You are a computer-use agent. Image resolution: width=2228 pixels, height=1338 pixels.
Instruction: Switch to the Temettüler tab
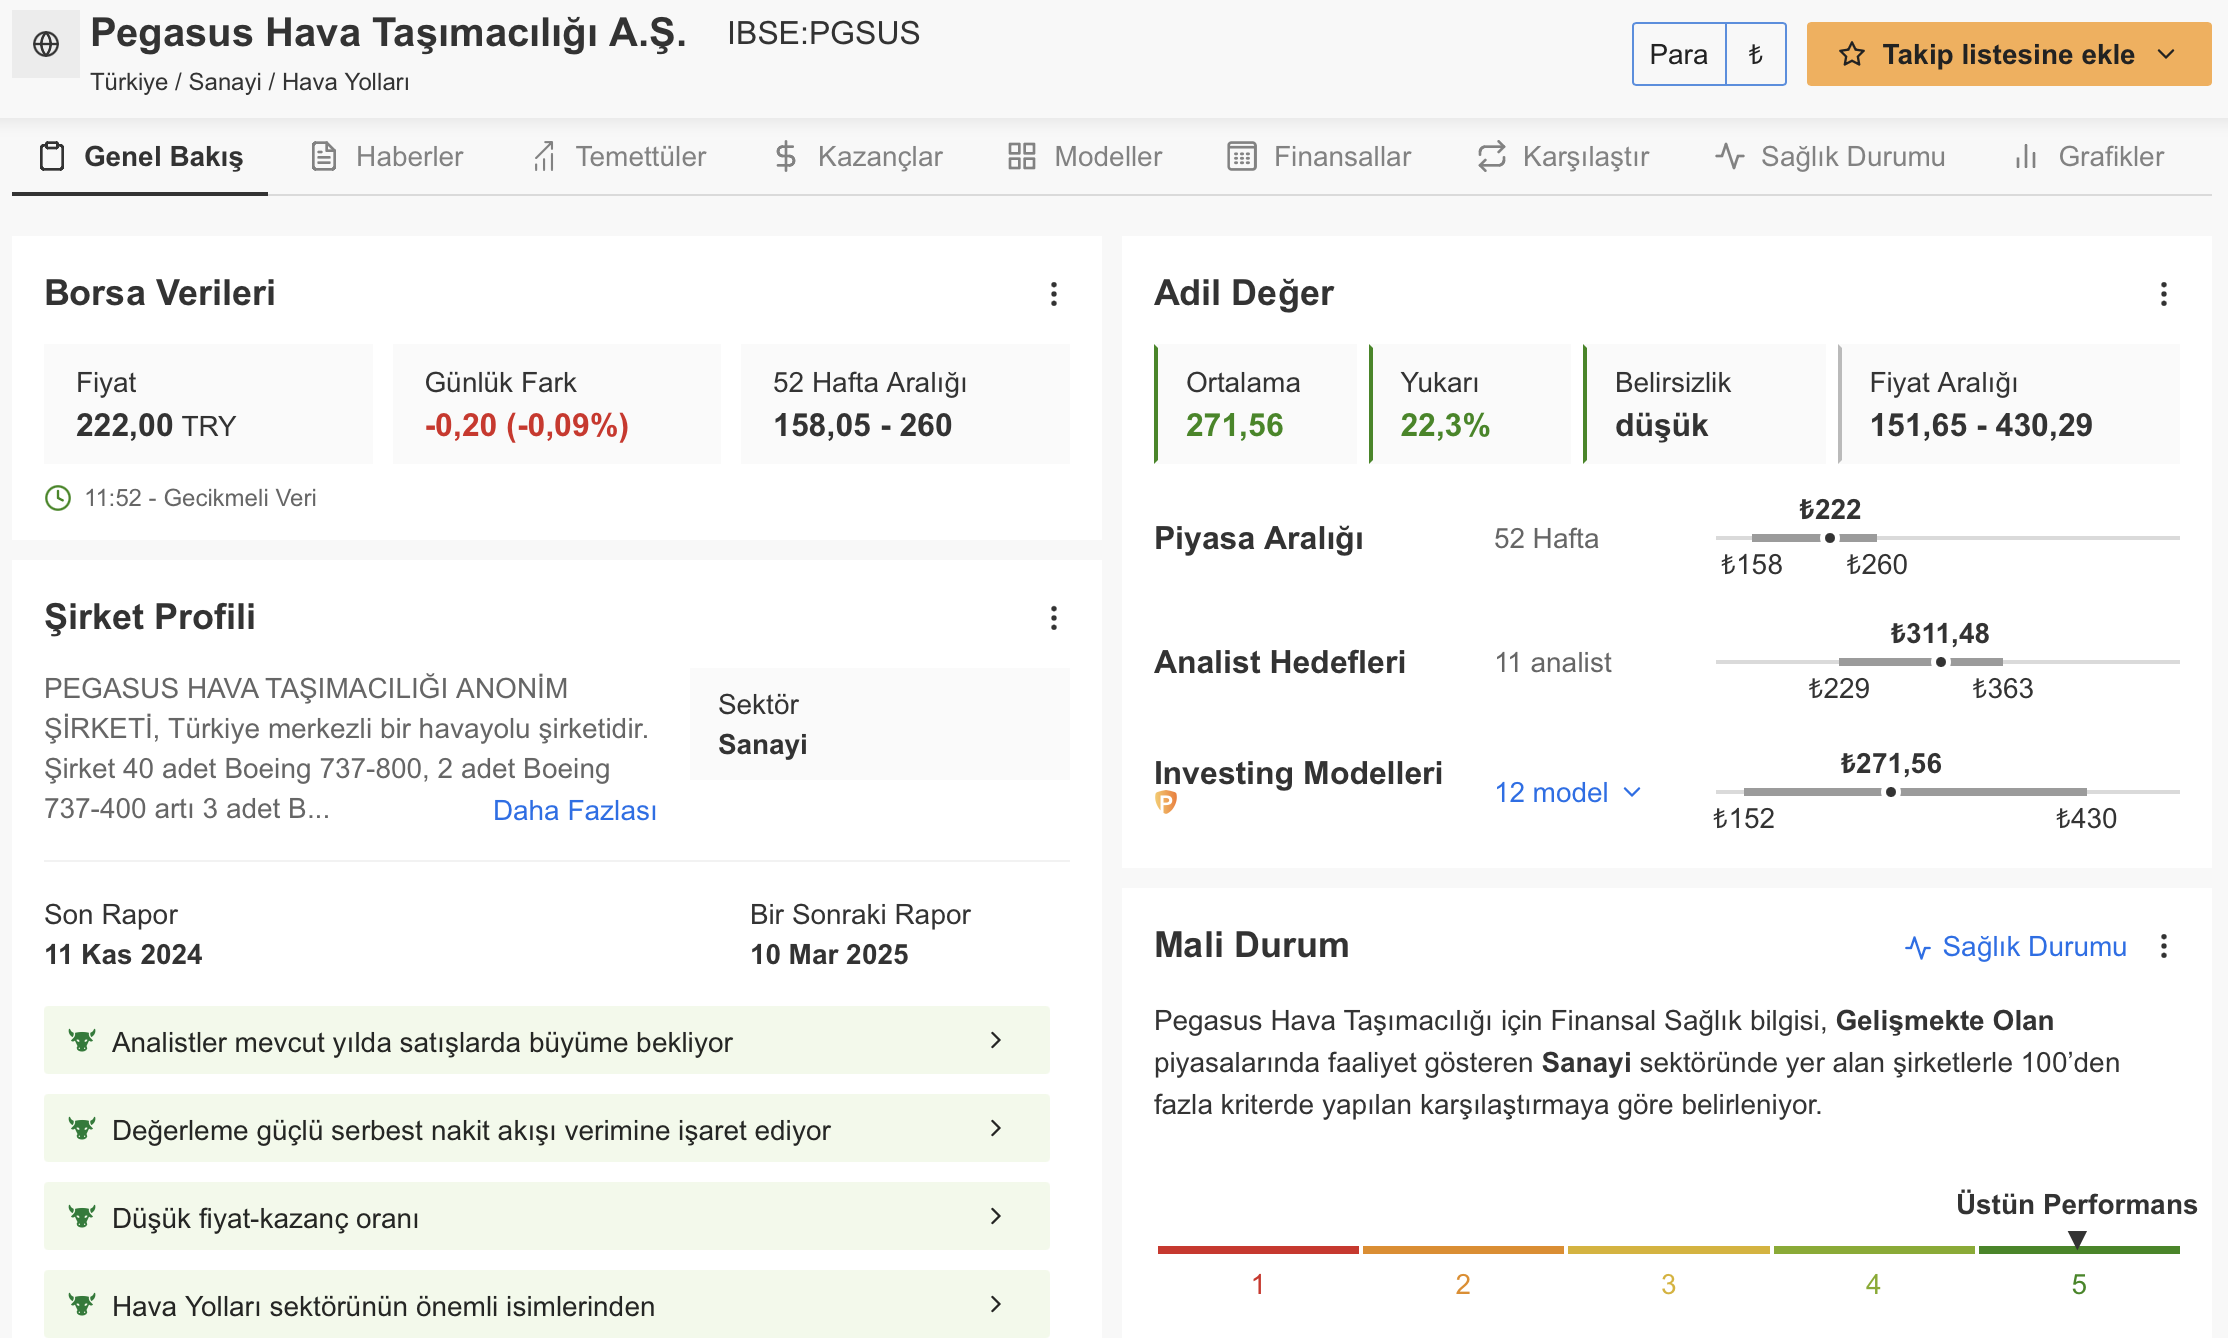pyautogui.click(x=619, y=156)
